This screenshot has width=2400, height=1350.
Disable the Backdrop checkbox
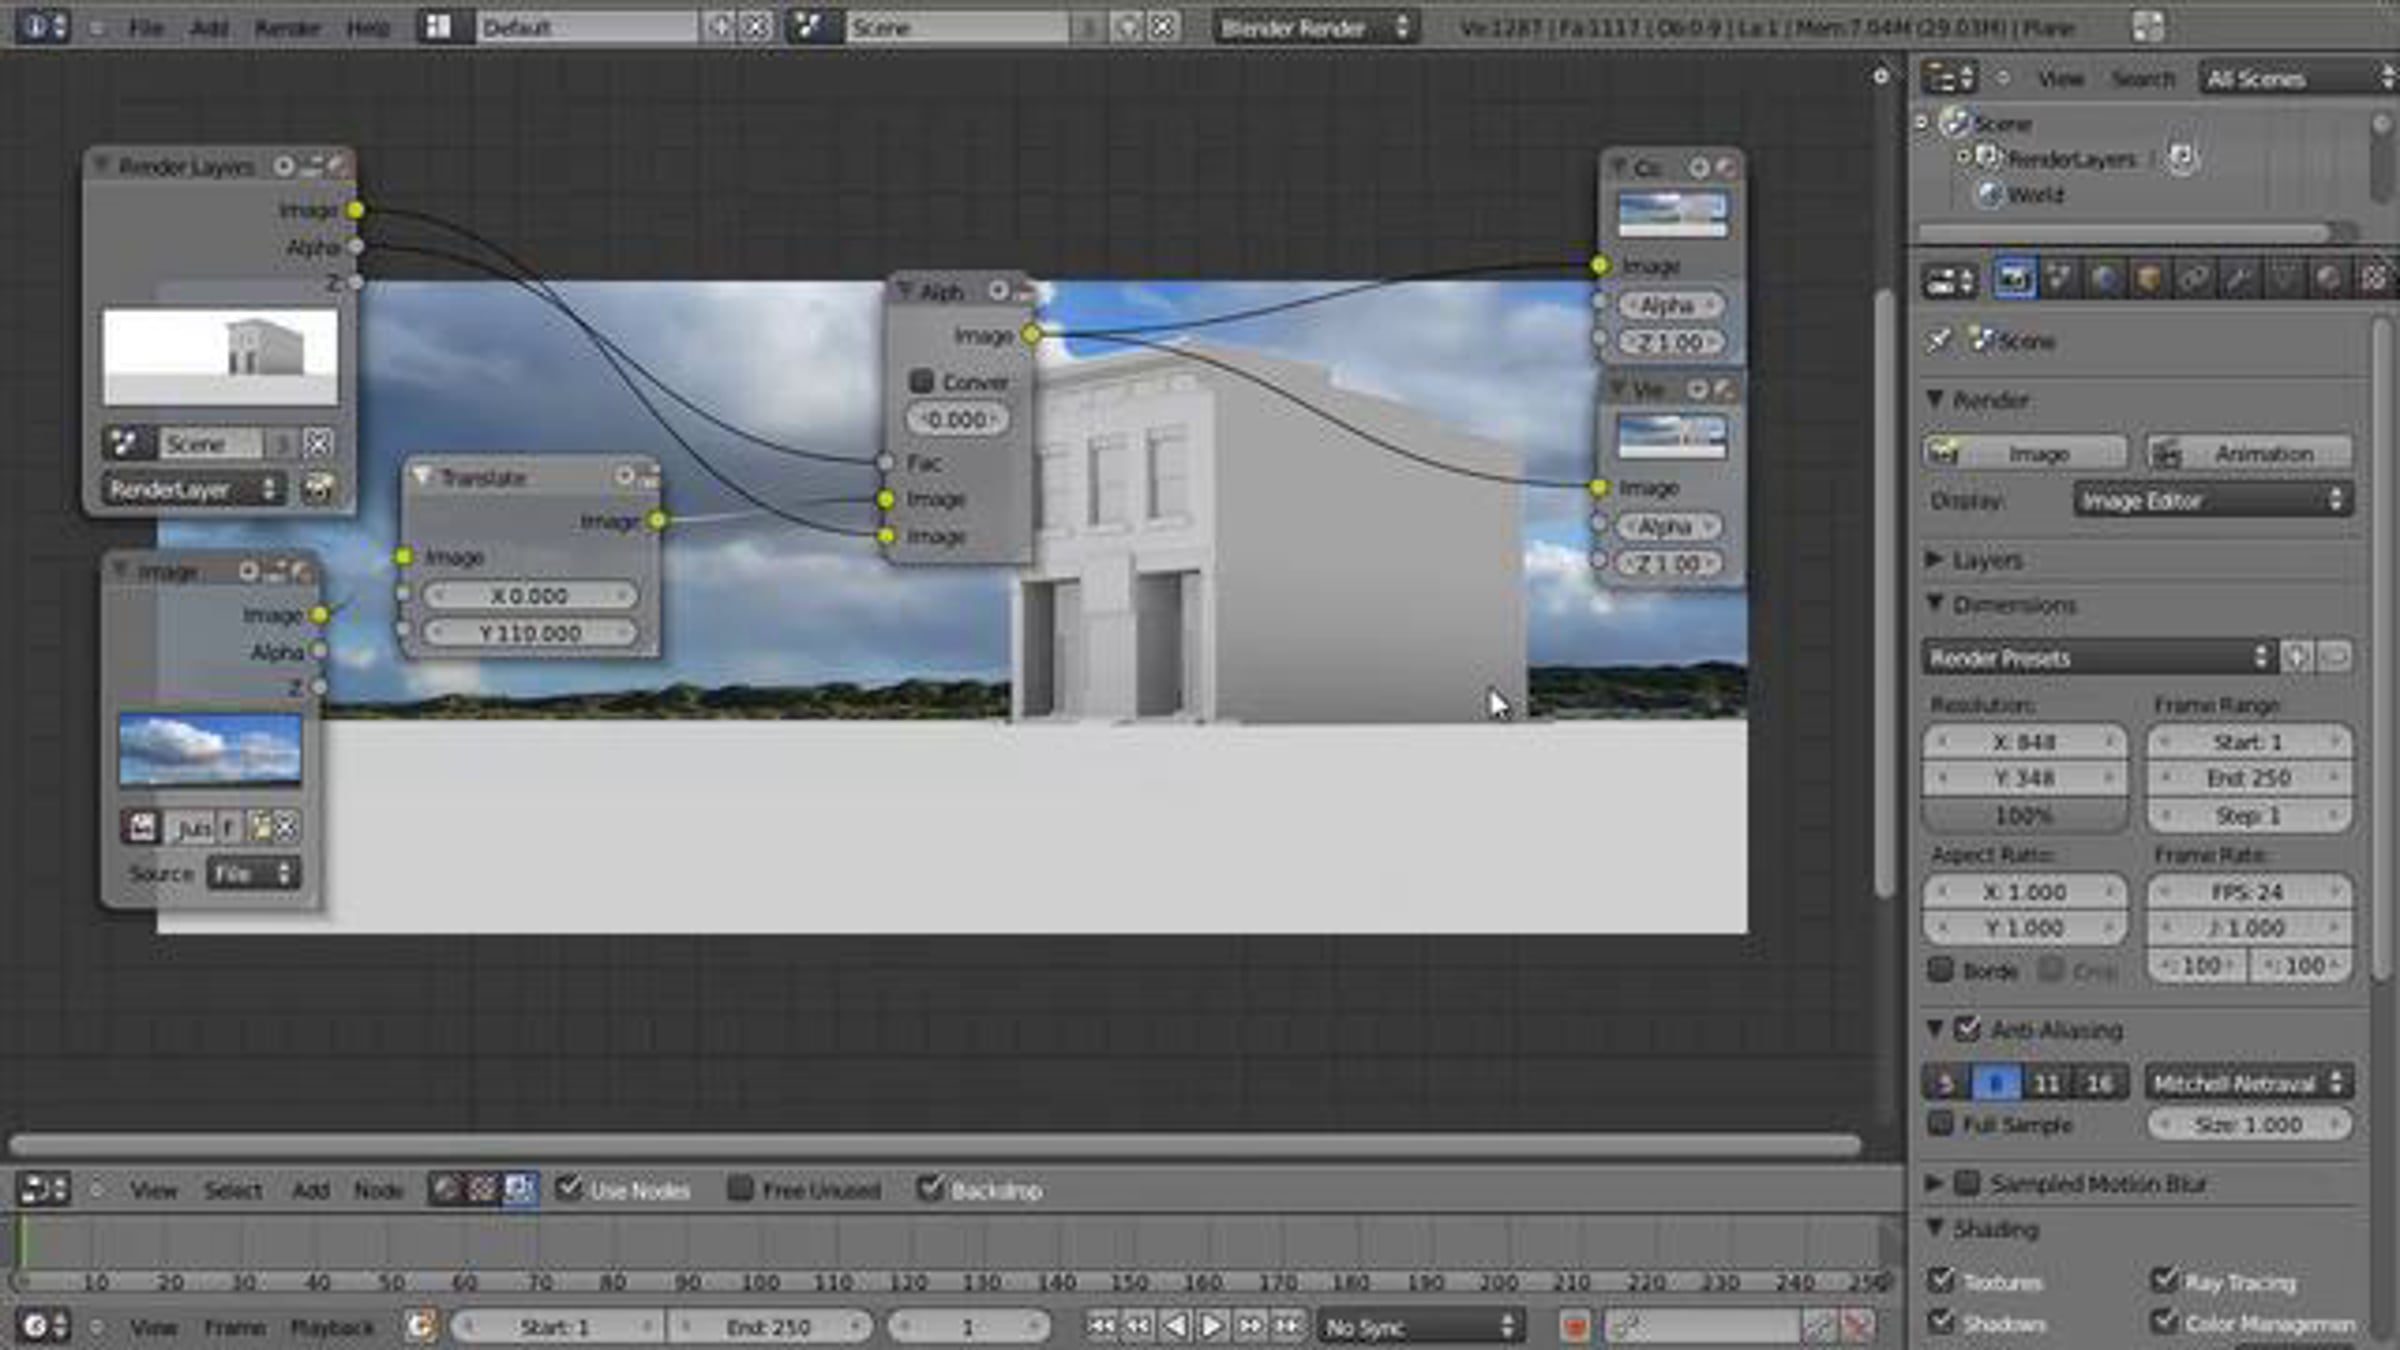[x=930, y=1189]
